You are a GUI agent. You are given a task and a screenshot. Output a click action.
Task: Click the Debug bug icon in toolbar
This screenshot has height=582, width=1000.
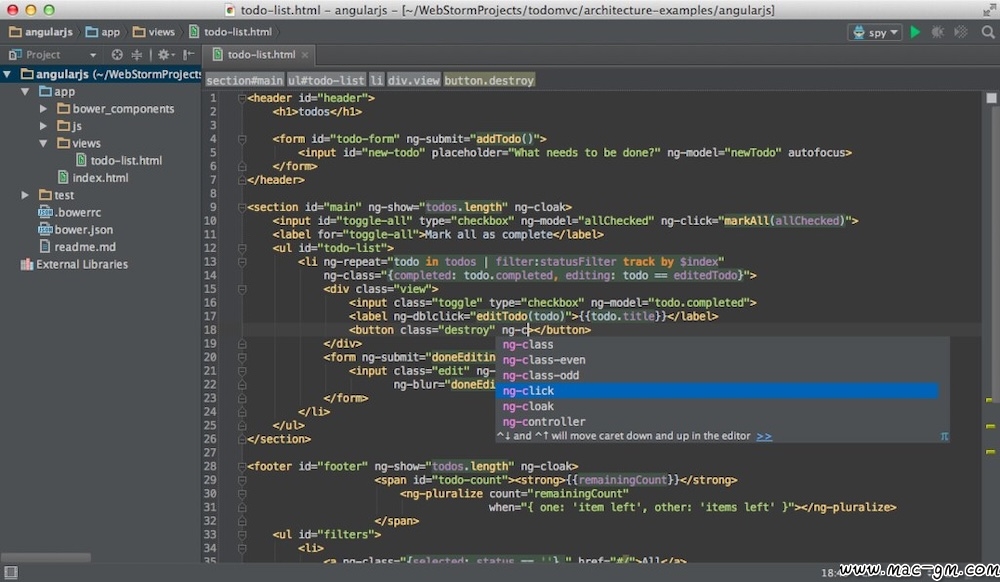pos(938,32)
